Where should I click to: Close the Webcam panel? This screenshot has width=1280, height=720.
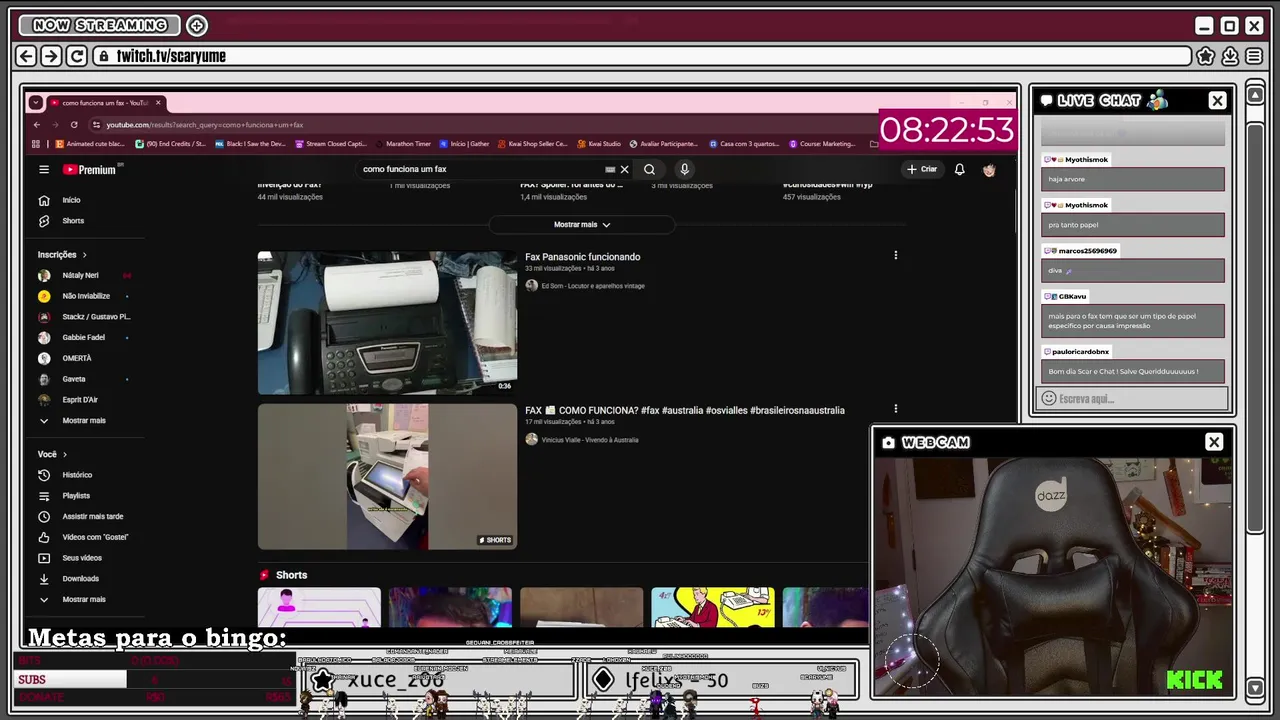(x=1214, y=442)
